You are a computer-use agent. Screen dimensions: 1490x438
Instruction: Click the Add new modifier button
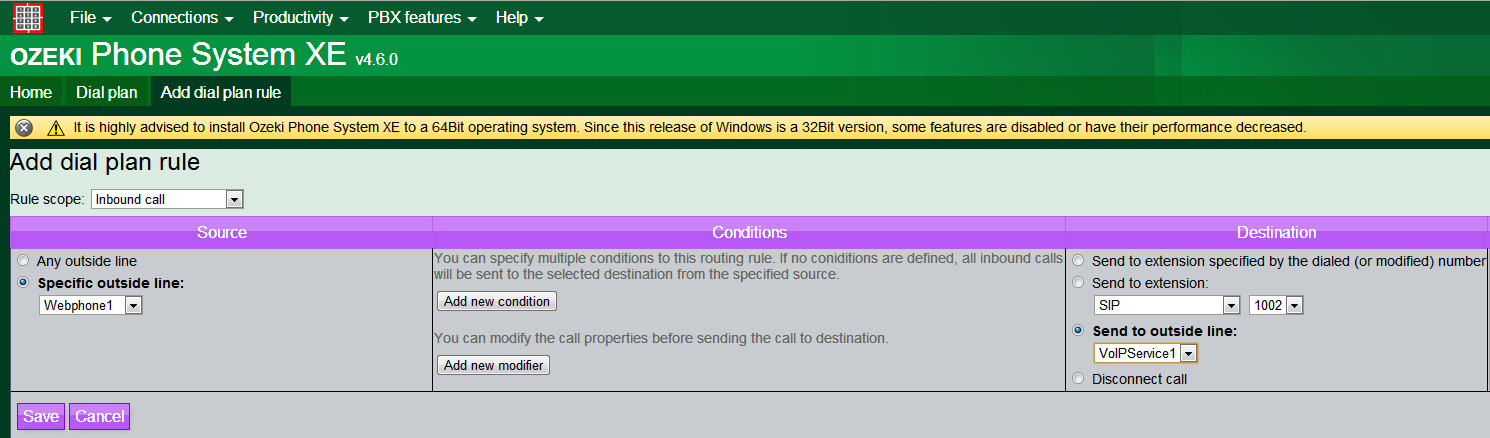click(x=494, y=365)
